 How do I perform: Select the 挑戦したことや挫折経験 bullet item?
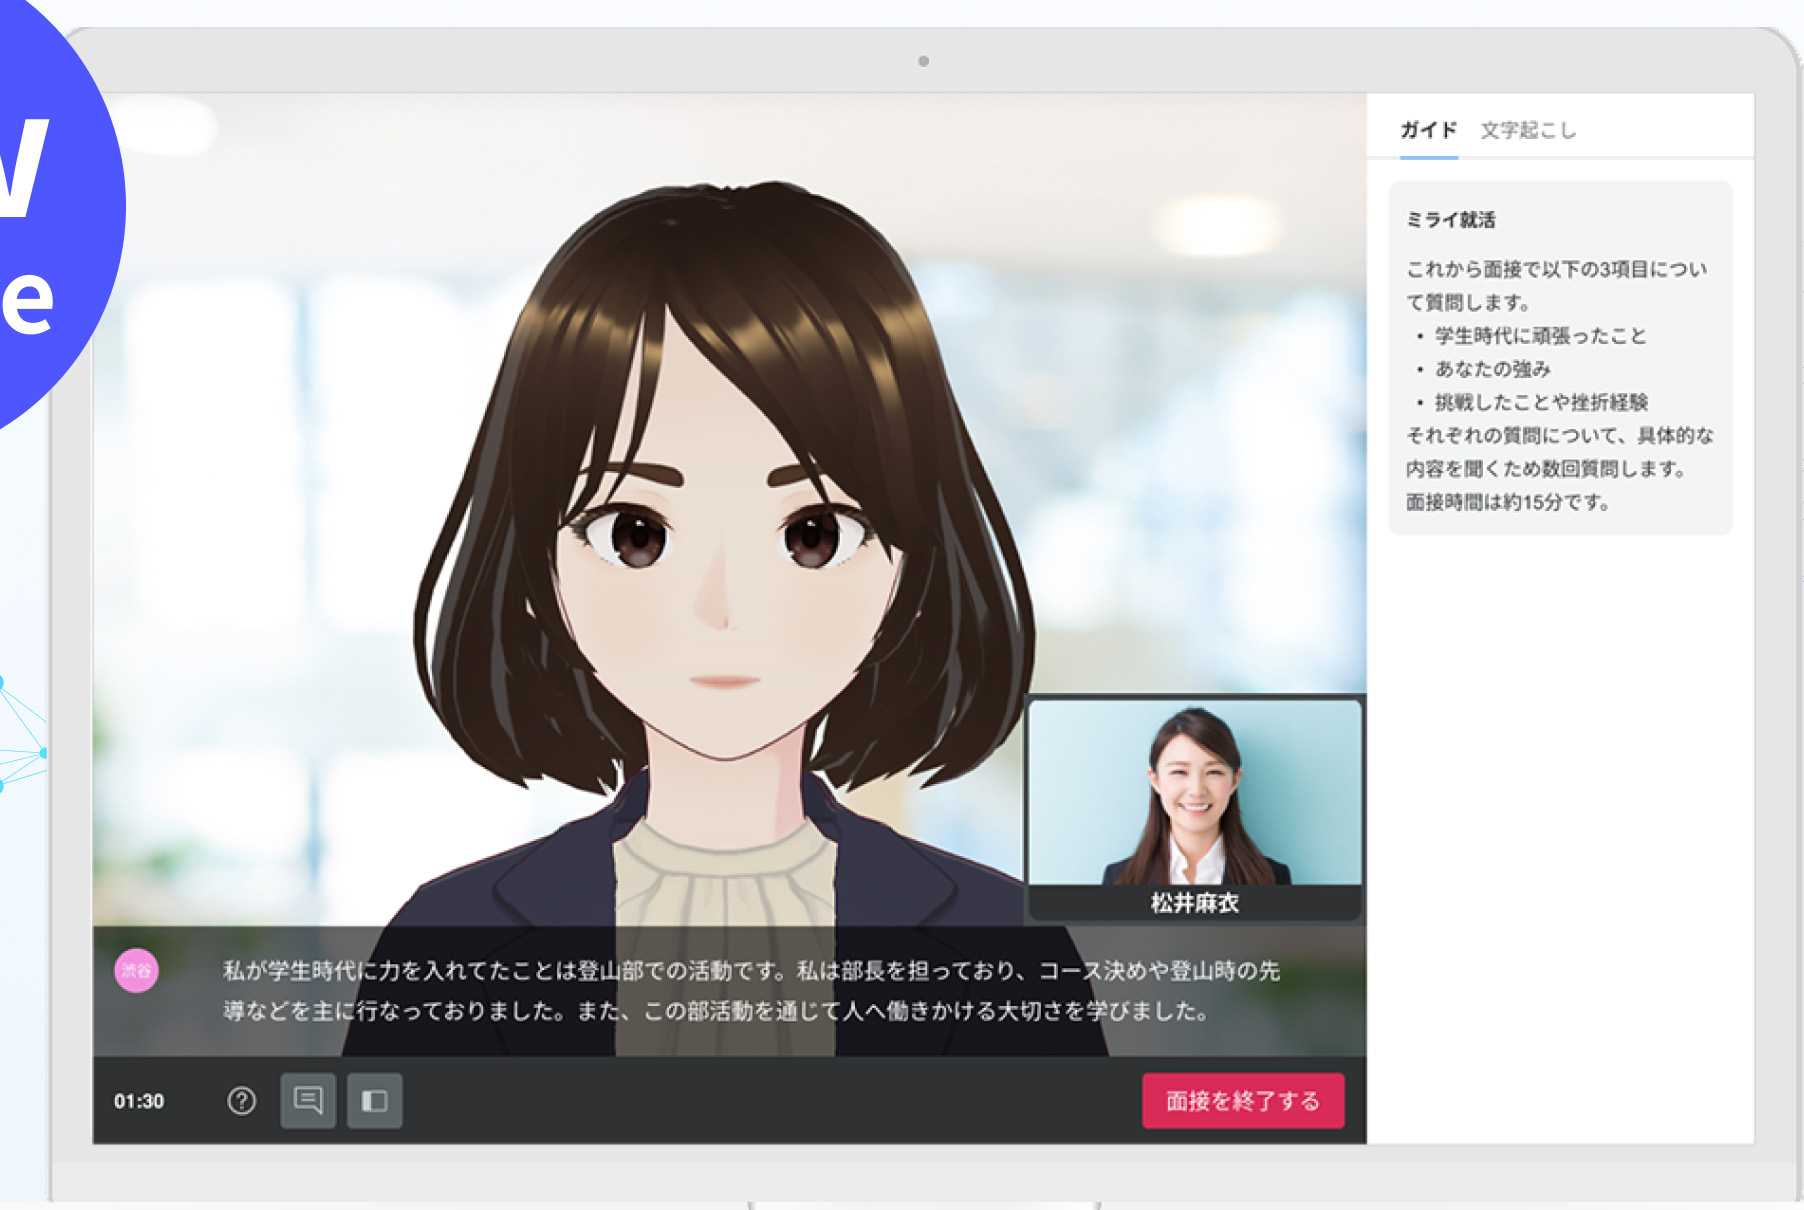pos(1541,402)
